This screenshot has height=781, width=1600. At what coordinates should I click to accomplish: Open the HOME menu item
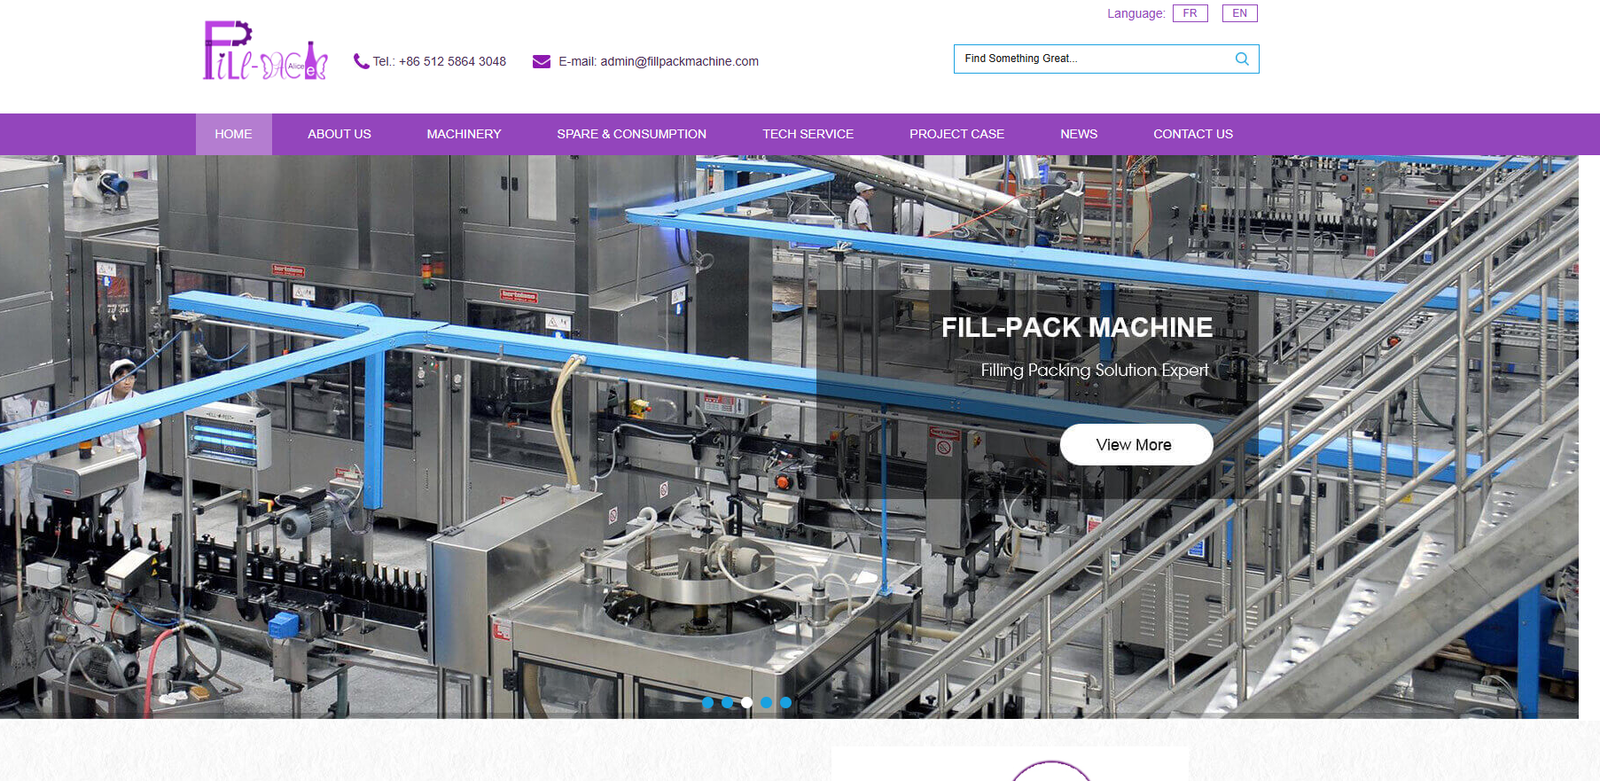point(233,134)
